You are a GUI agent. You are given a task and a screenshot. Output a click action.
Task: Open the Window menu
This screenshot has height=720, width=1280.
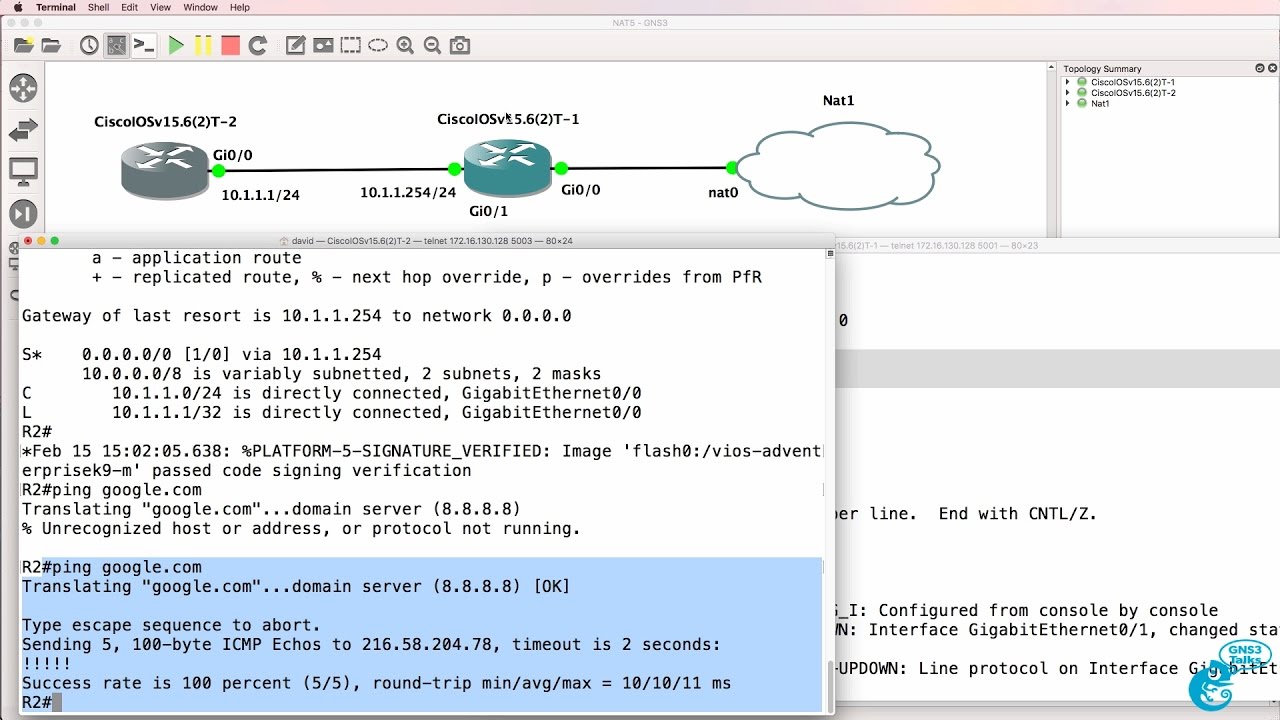click(x=200, y=7)
